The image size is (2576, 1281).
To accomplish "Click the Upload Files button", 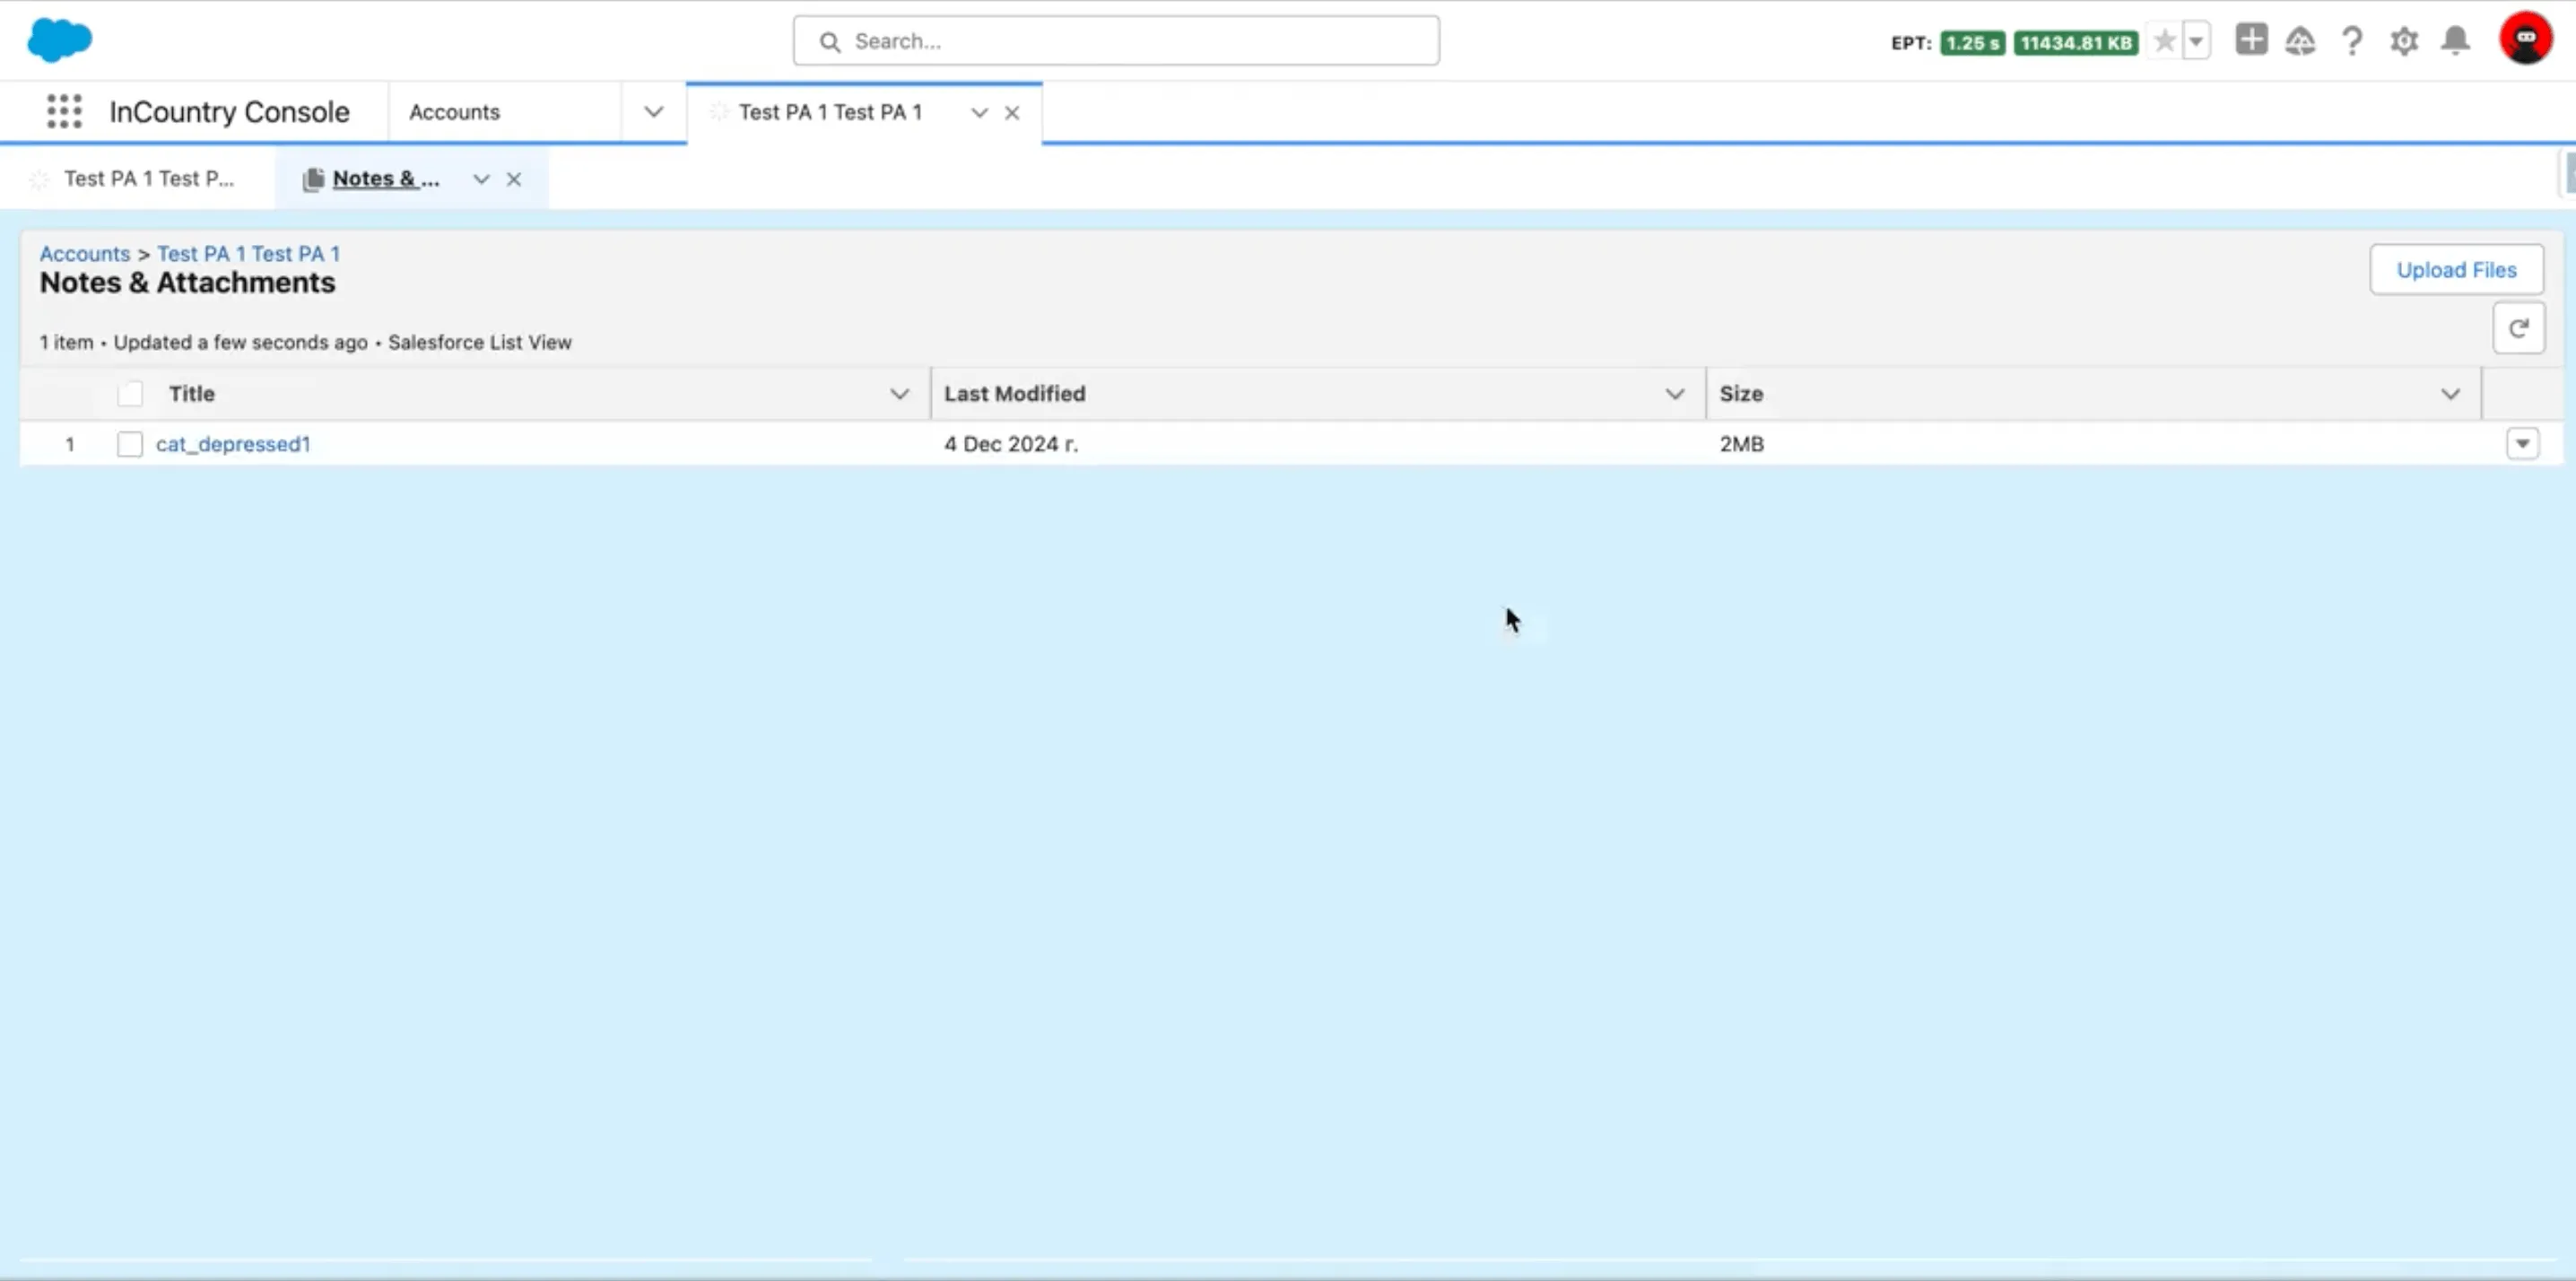I will pos(2456,270).
